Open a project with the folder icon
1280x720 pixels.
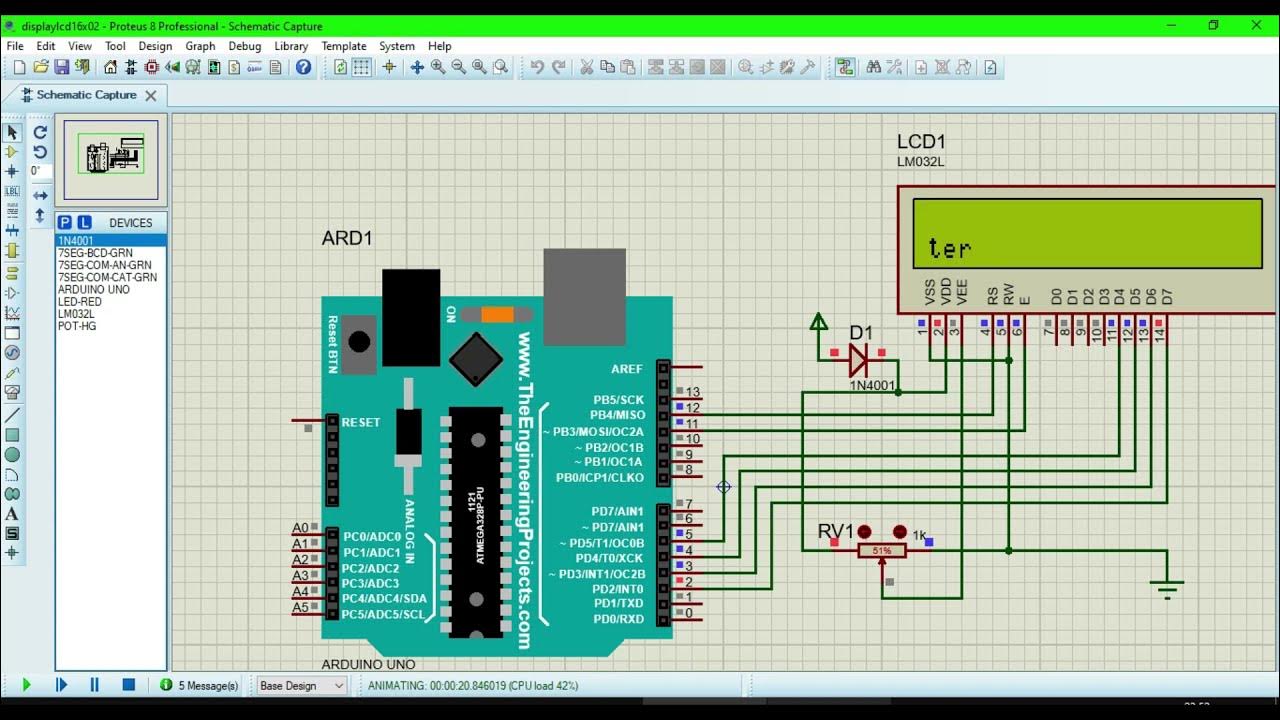tap(41, 67)
